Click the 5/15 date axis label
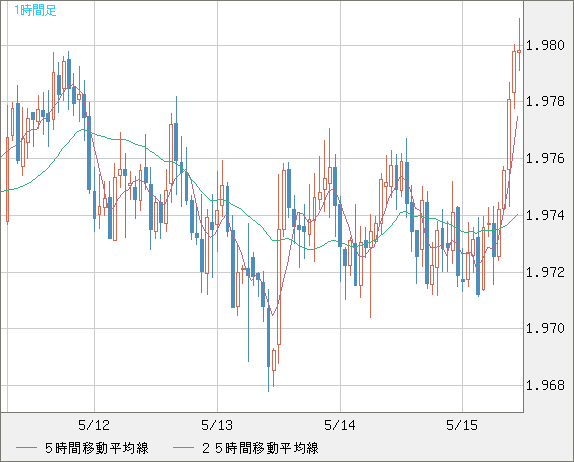 pos(462,425)
